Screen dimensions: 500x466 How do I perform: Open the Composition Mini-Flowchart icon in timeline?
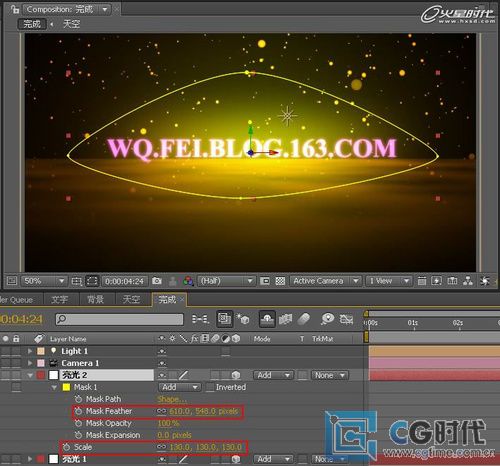point(200,319)
